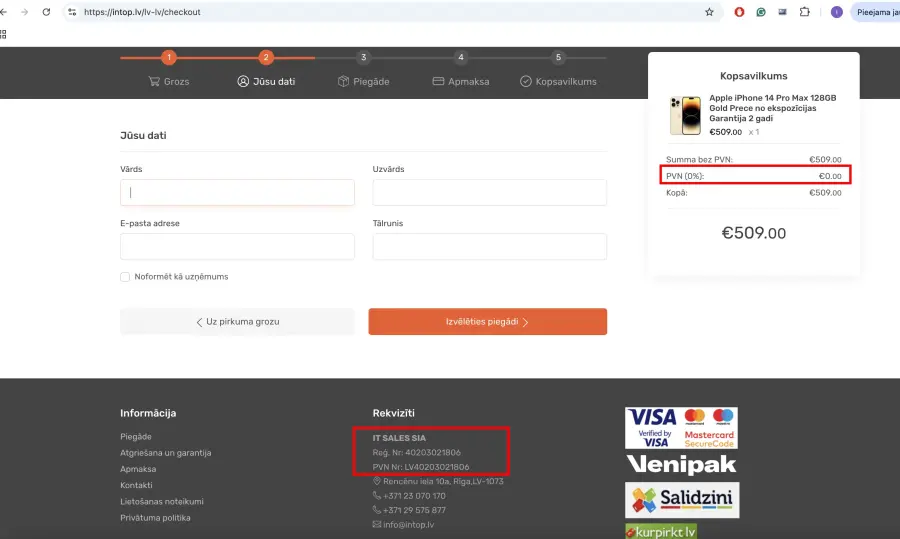This screenshot has height=539, width=900.
Task: Click the Grozs cart step icon
Action: pyautogui.click(x=154, y=81)
